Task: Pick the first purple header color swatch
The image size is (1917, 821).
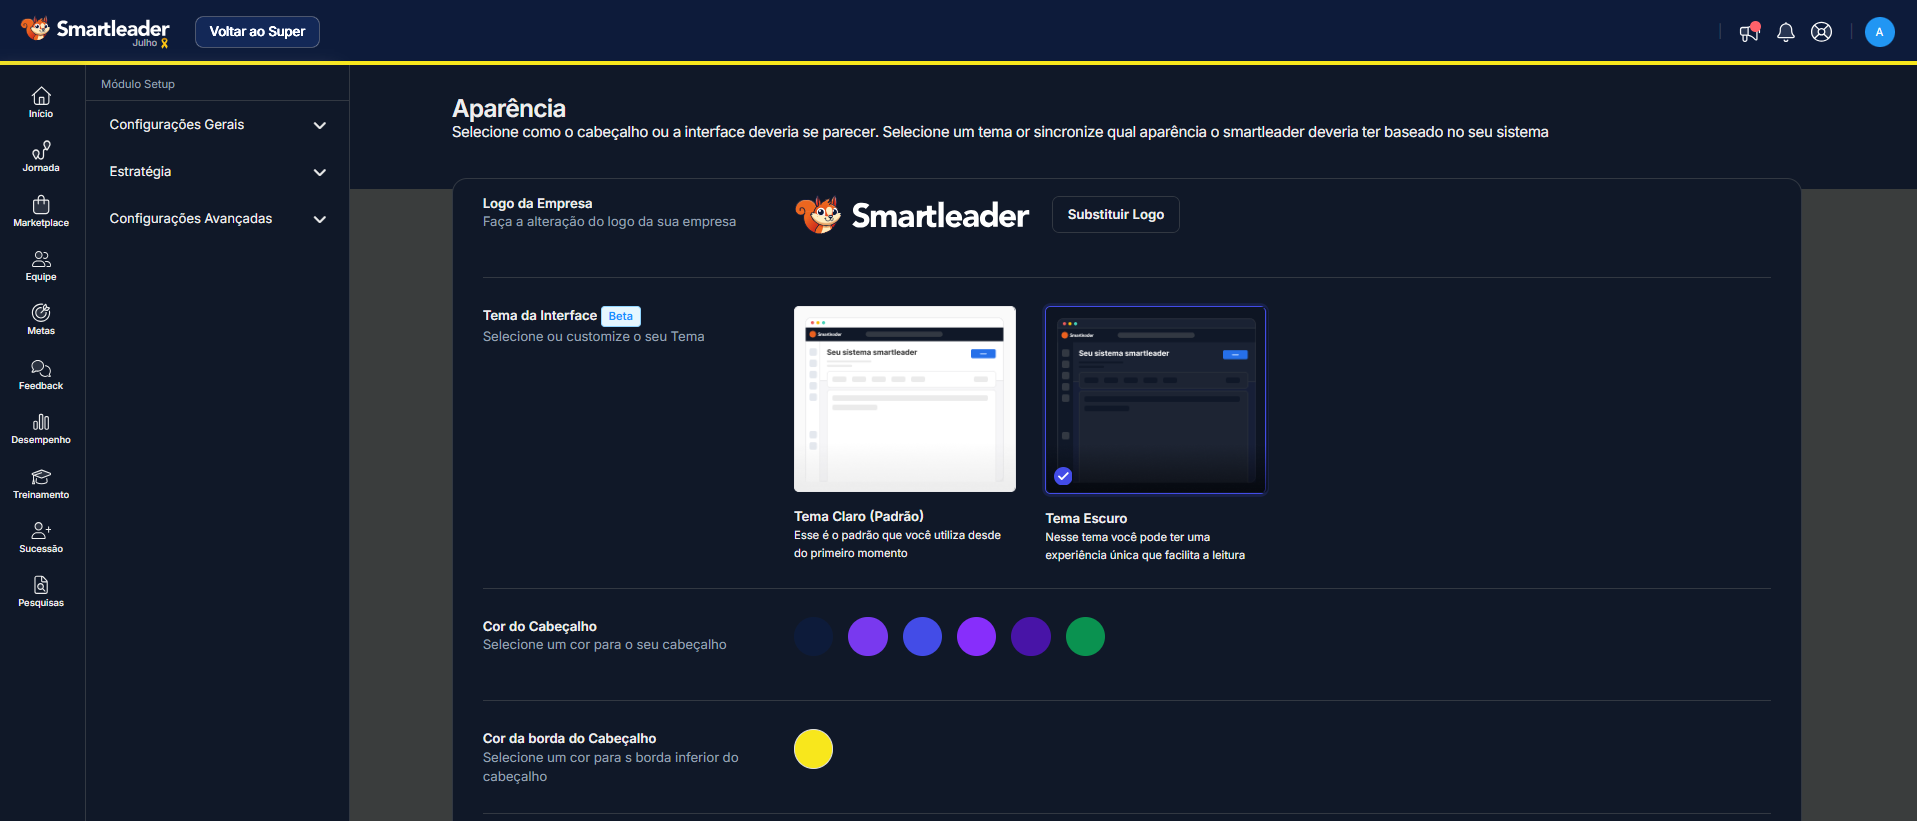Action: (x=868, y=636)
